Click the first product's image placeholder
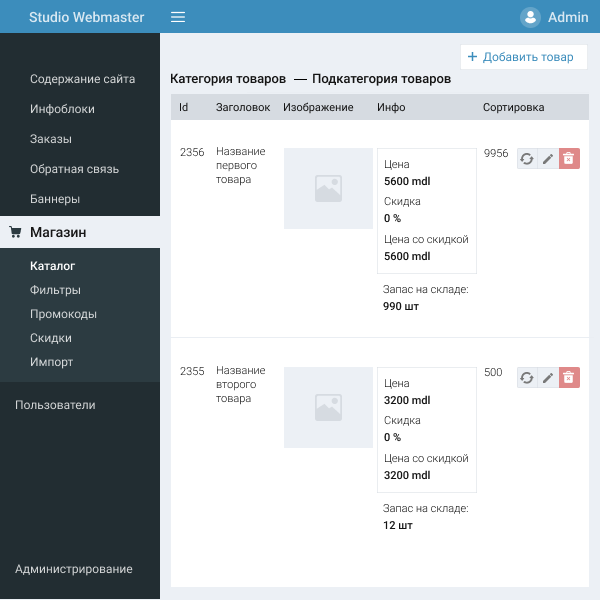This screenshot has width=600, height=600. coord(328,189)
